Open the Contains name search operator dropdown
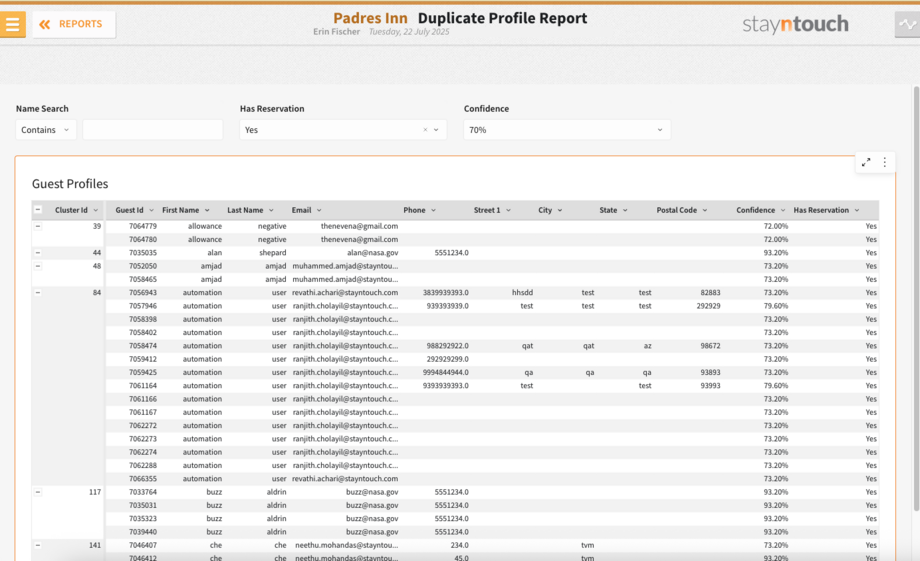This screenshot has width=920, height=561. coord(46,130)
